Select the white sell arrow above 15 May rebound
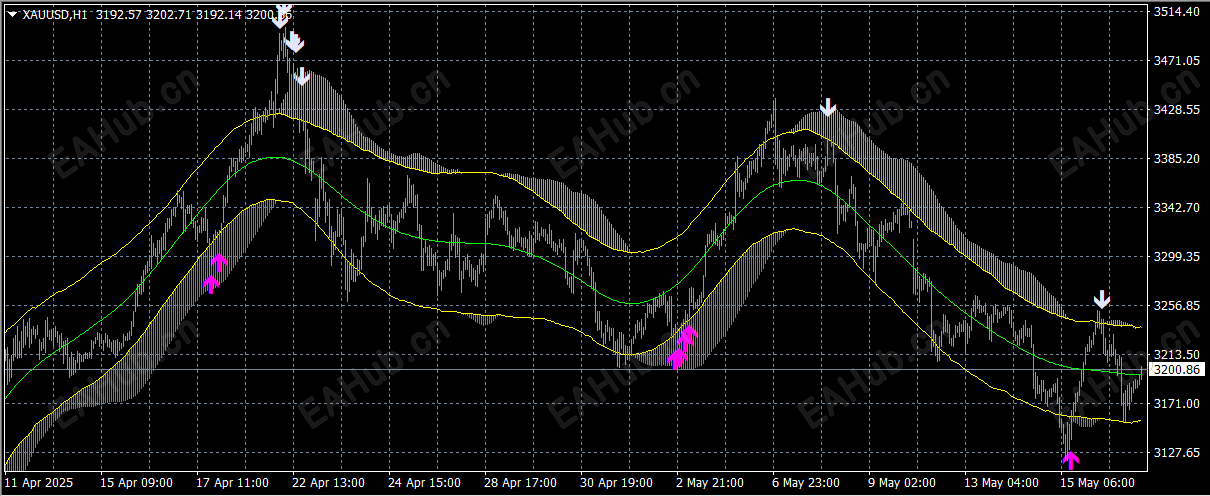Image resolution: width=1210 pixels, height=496 pixels. 1101,299
